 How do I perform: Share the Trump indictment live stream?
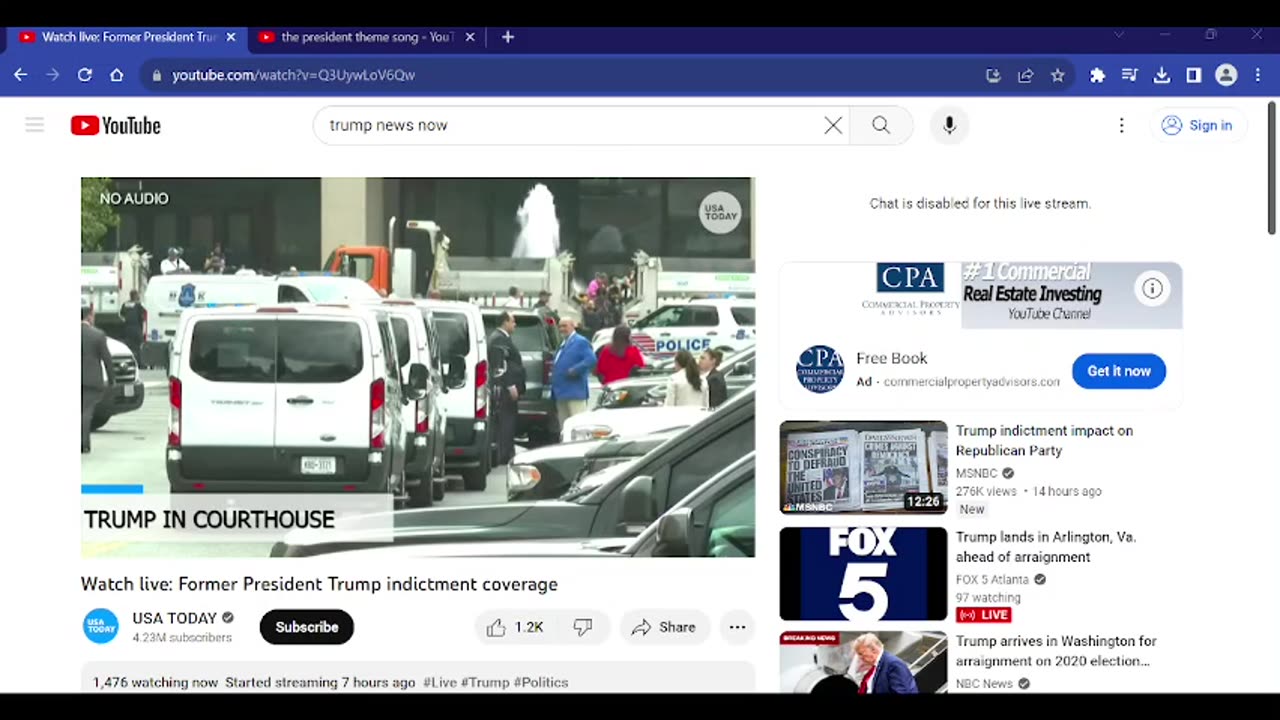[663, 627]
